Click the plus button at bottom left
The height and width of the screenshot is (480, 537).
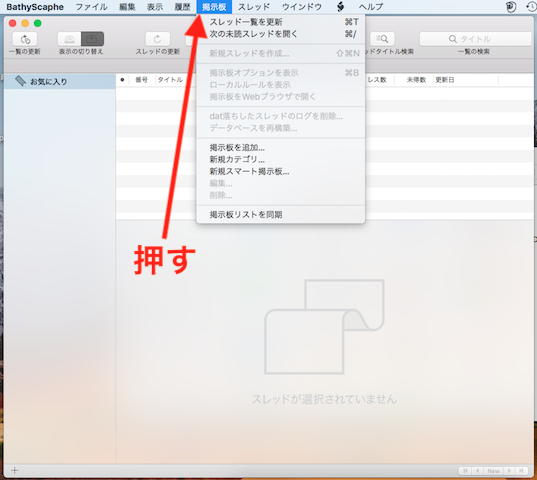(x=14, y=470)
